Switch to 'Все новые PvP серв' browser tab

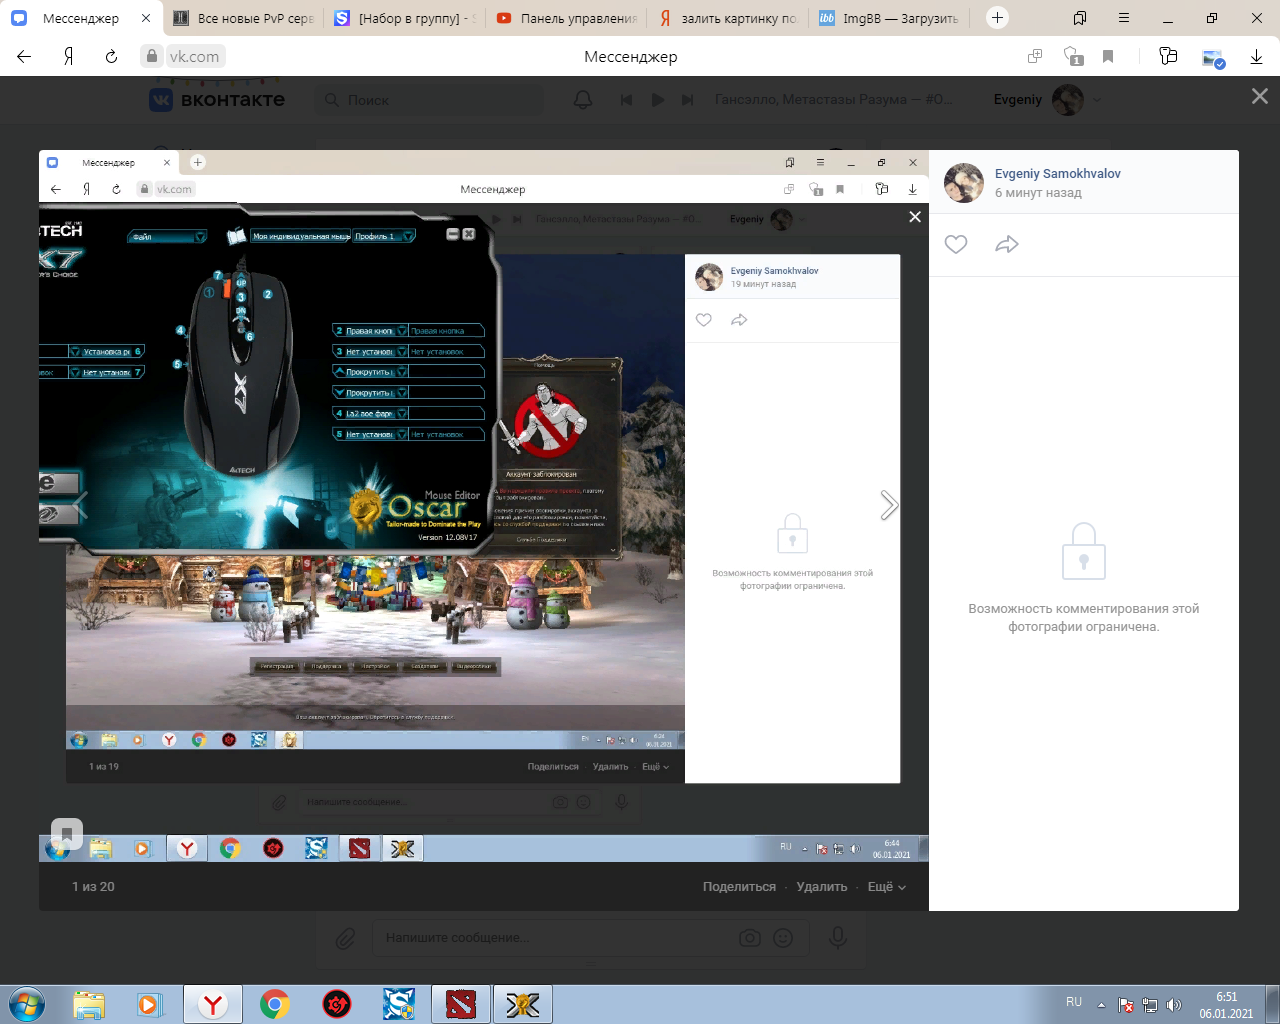tap(245, 18)
